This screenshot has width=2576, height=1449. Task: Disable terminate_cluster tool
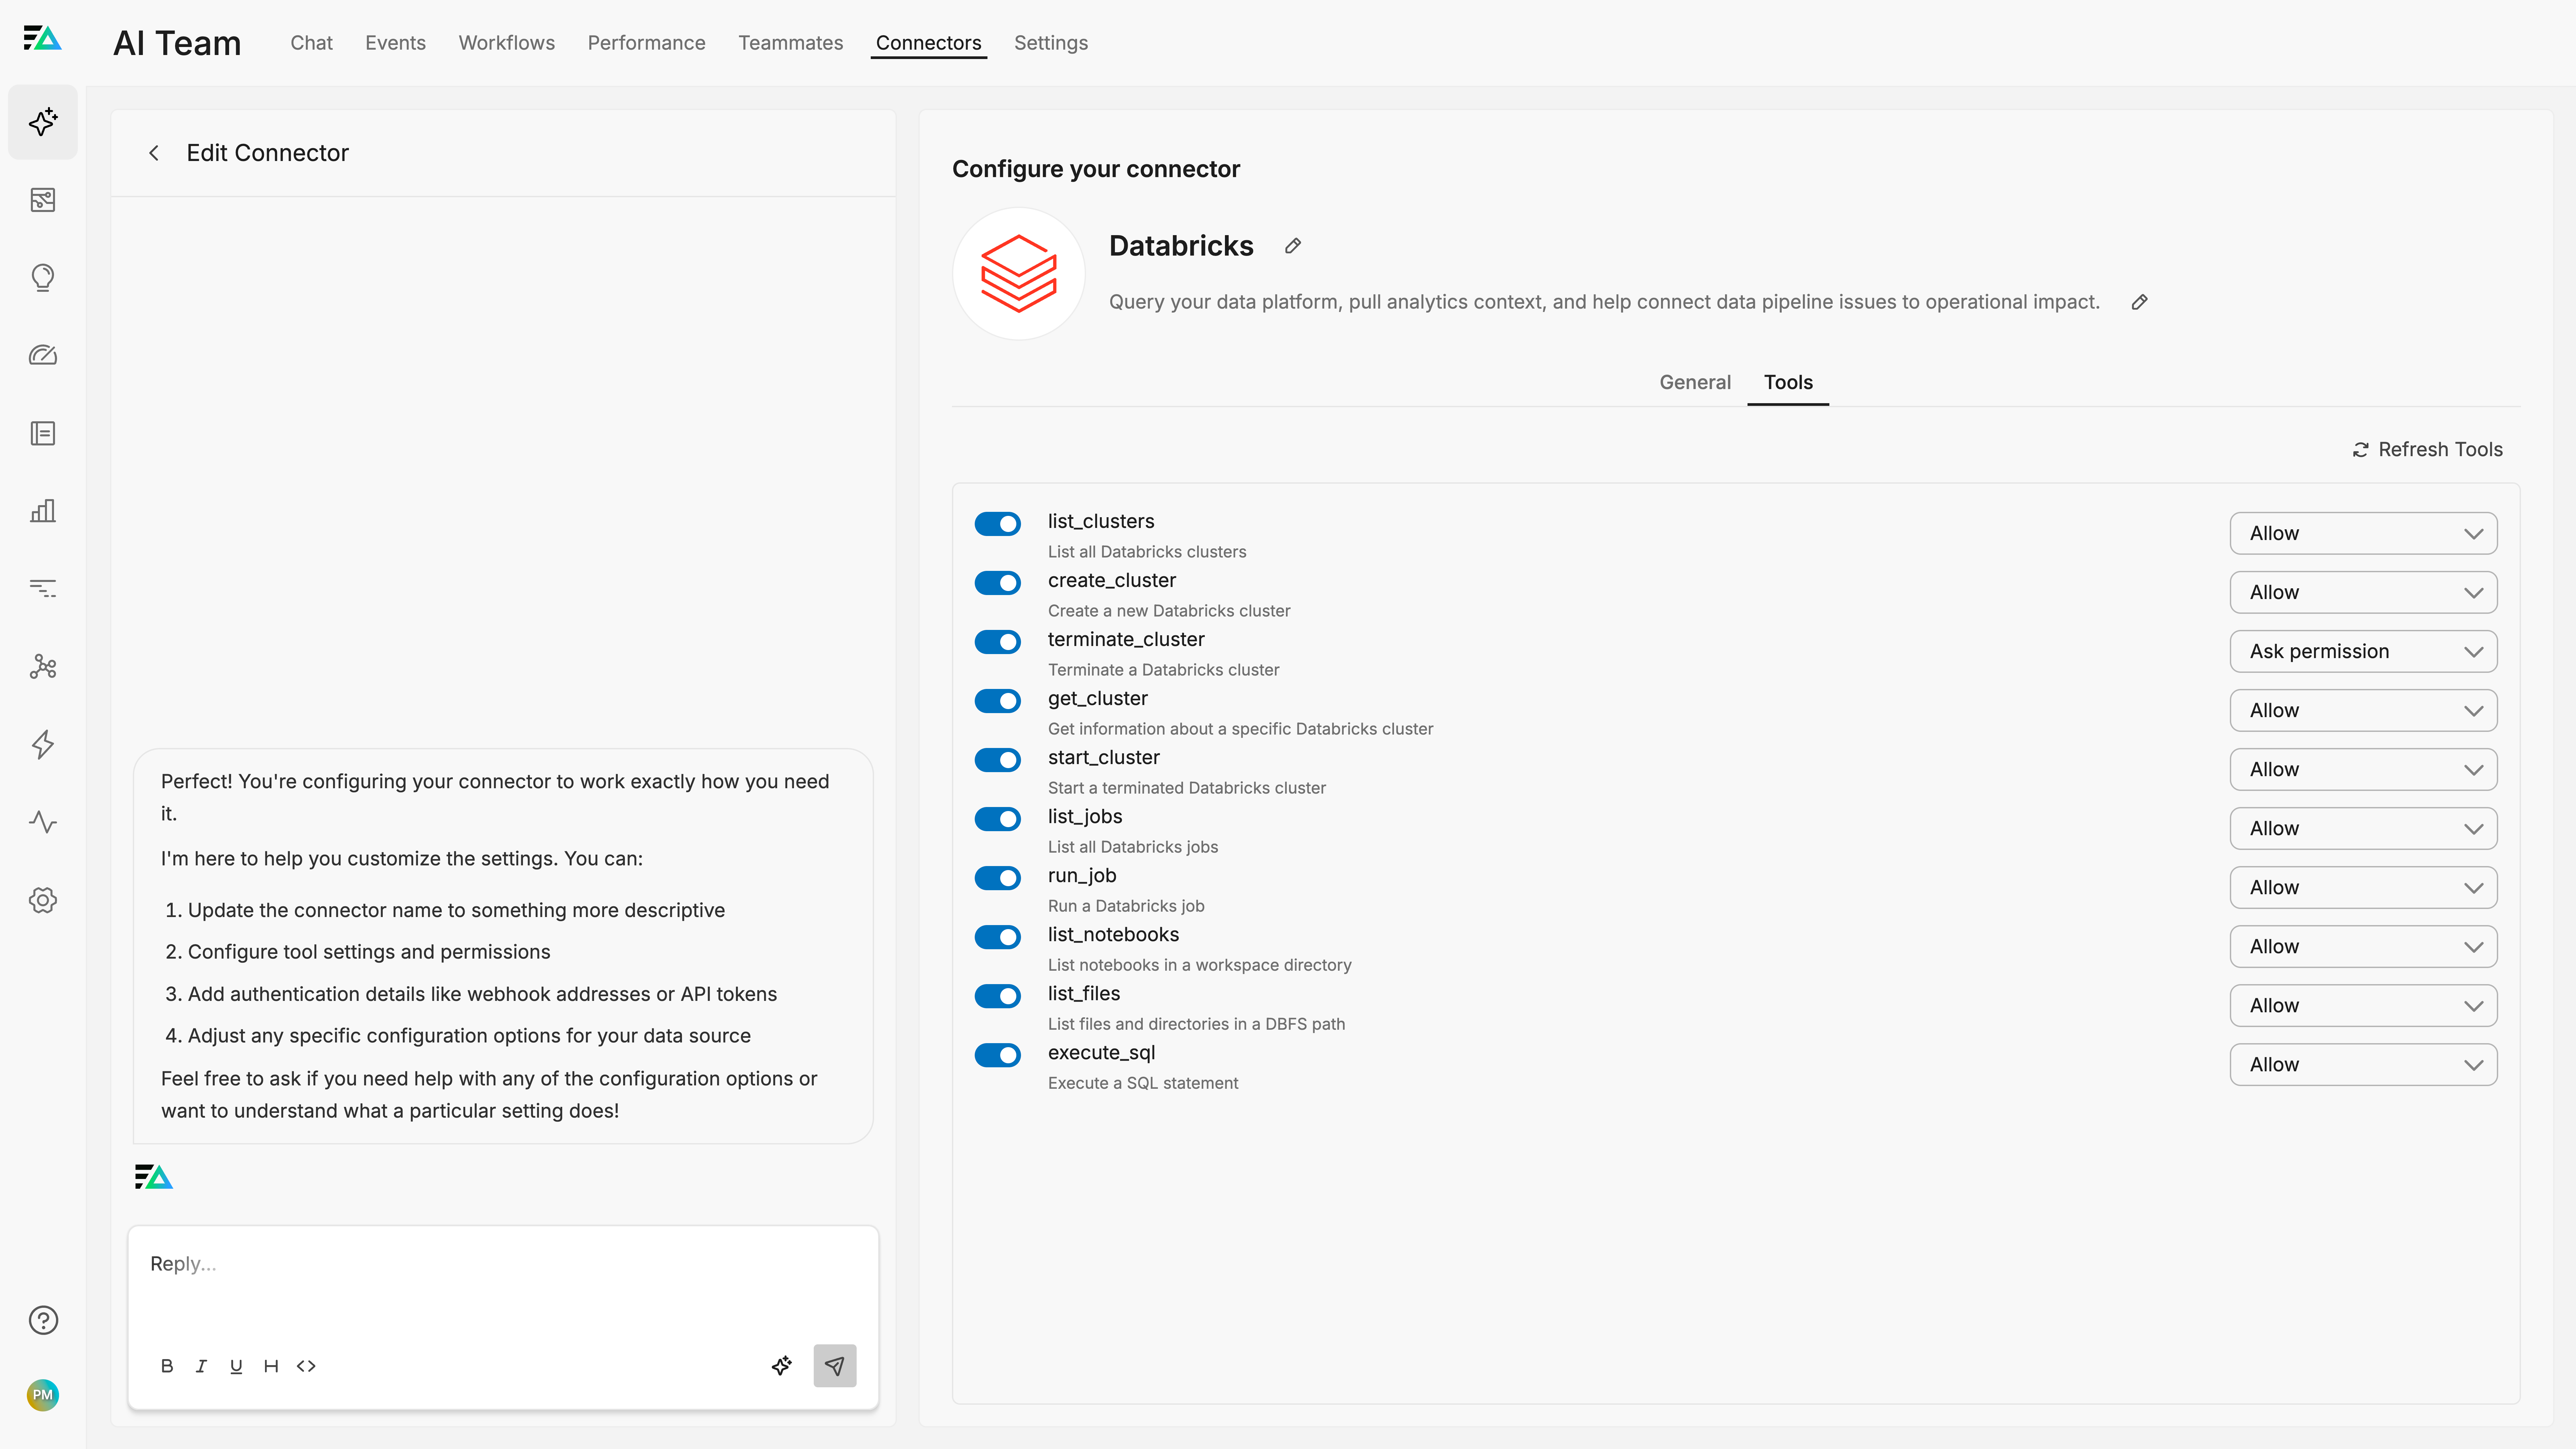coord(998,642)
